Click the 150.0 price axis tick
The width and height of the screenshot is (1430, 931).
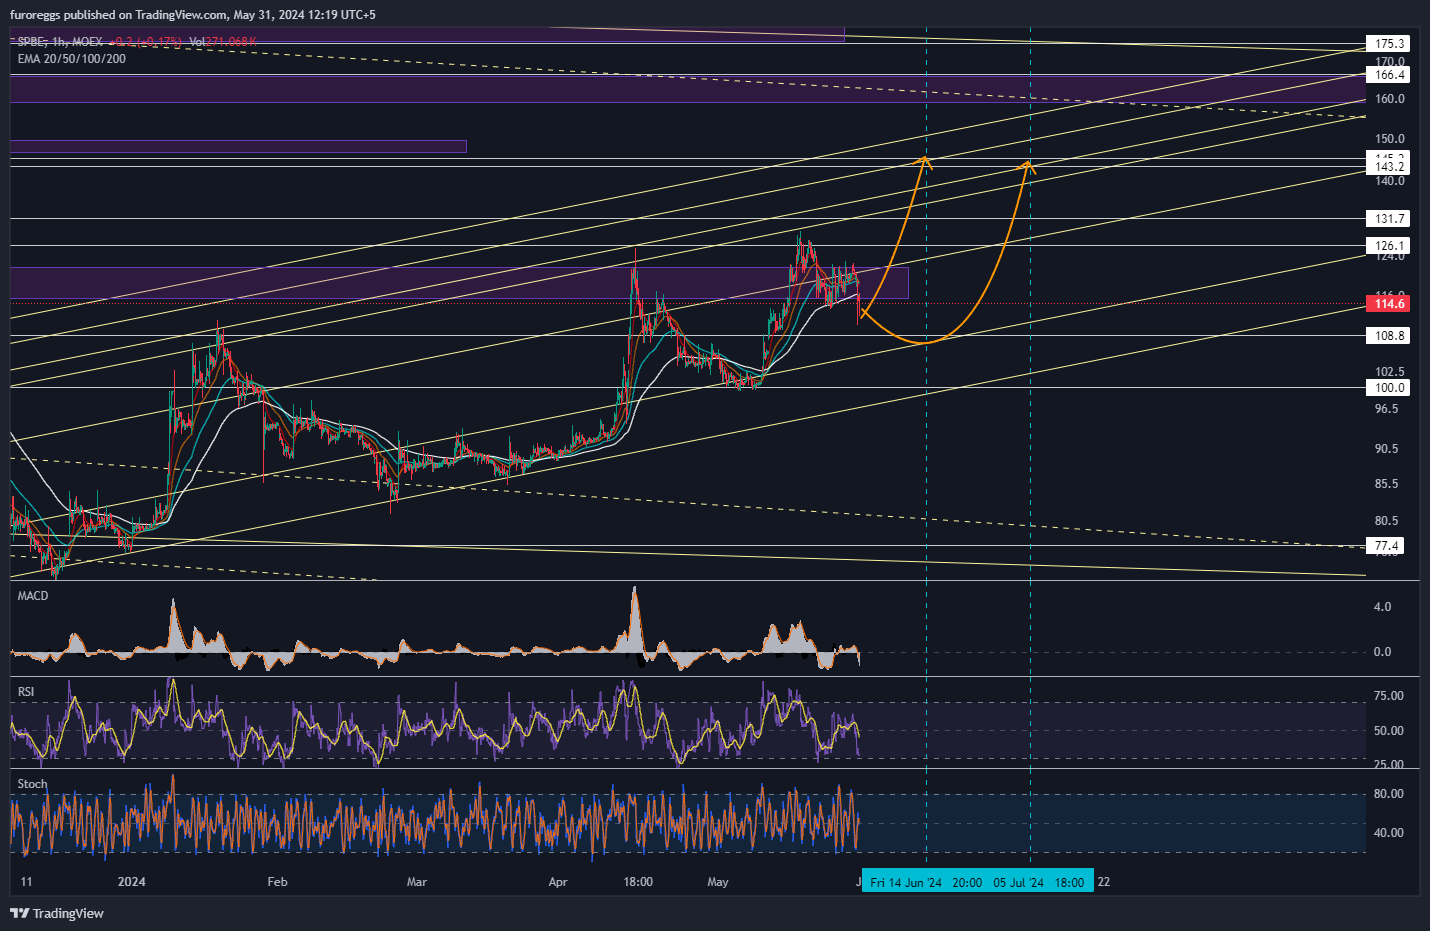(x=1390, y=139)
